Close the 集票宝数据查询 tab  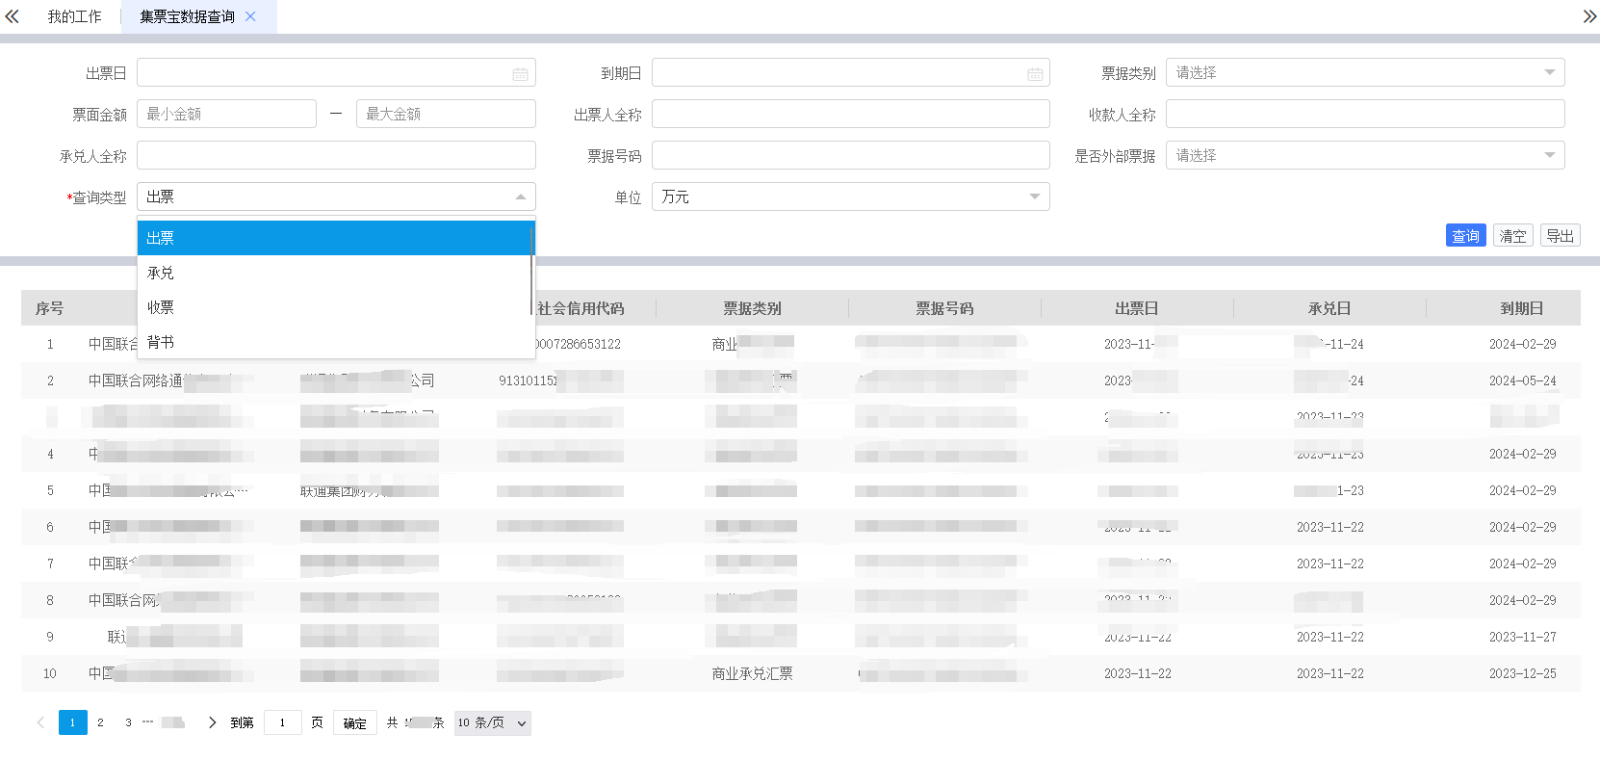click(x=251, y=16)
